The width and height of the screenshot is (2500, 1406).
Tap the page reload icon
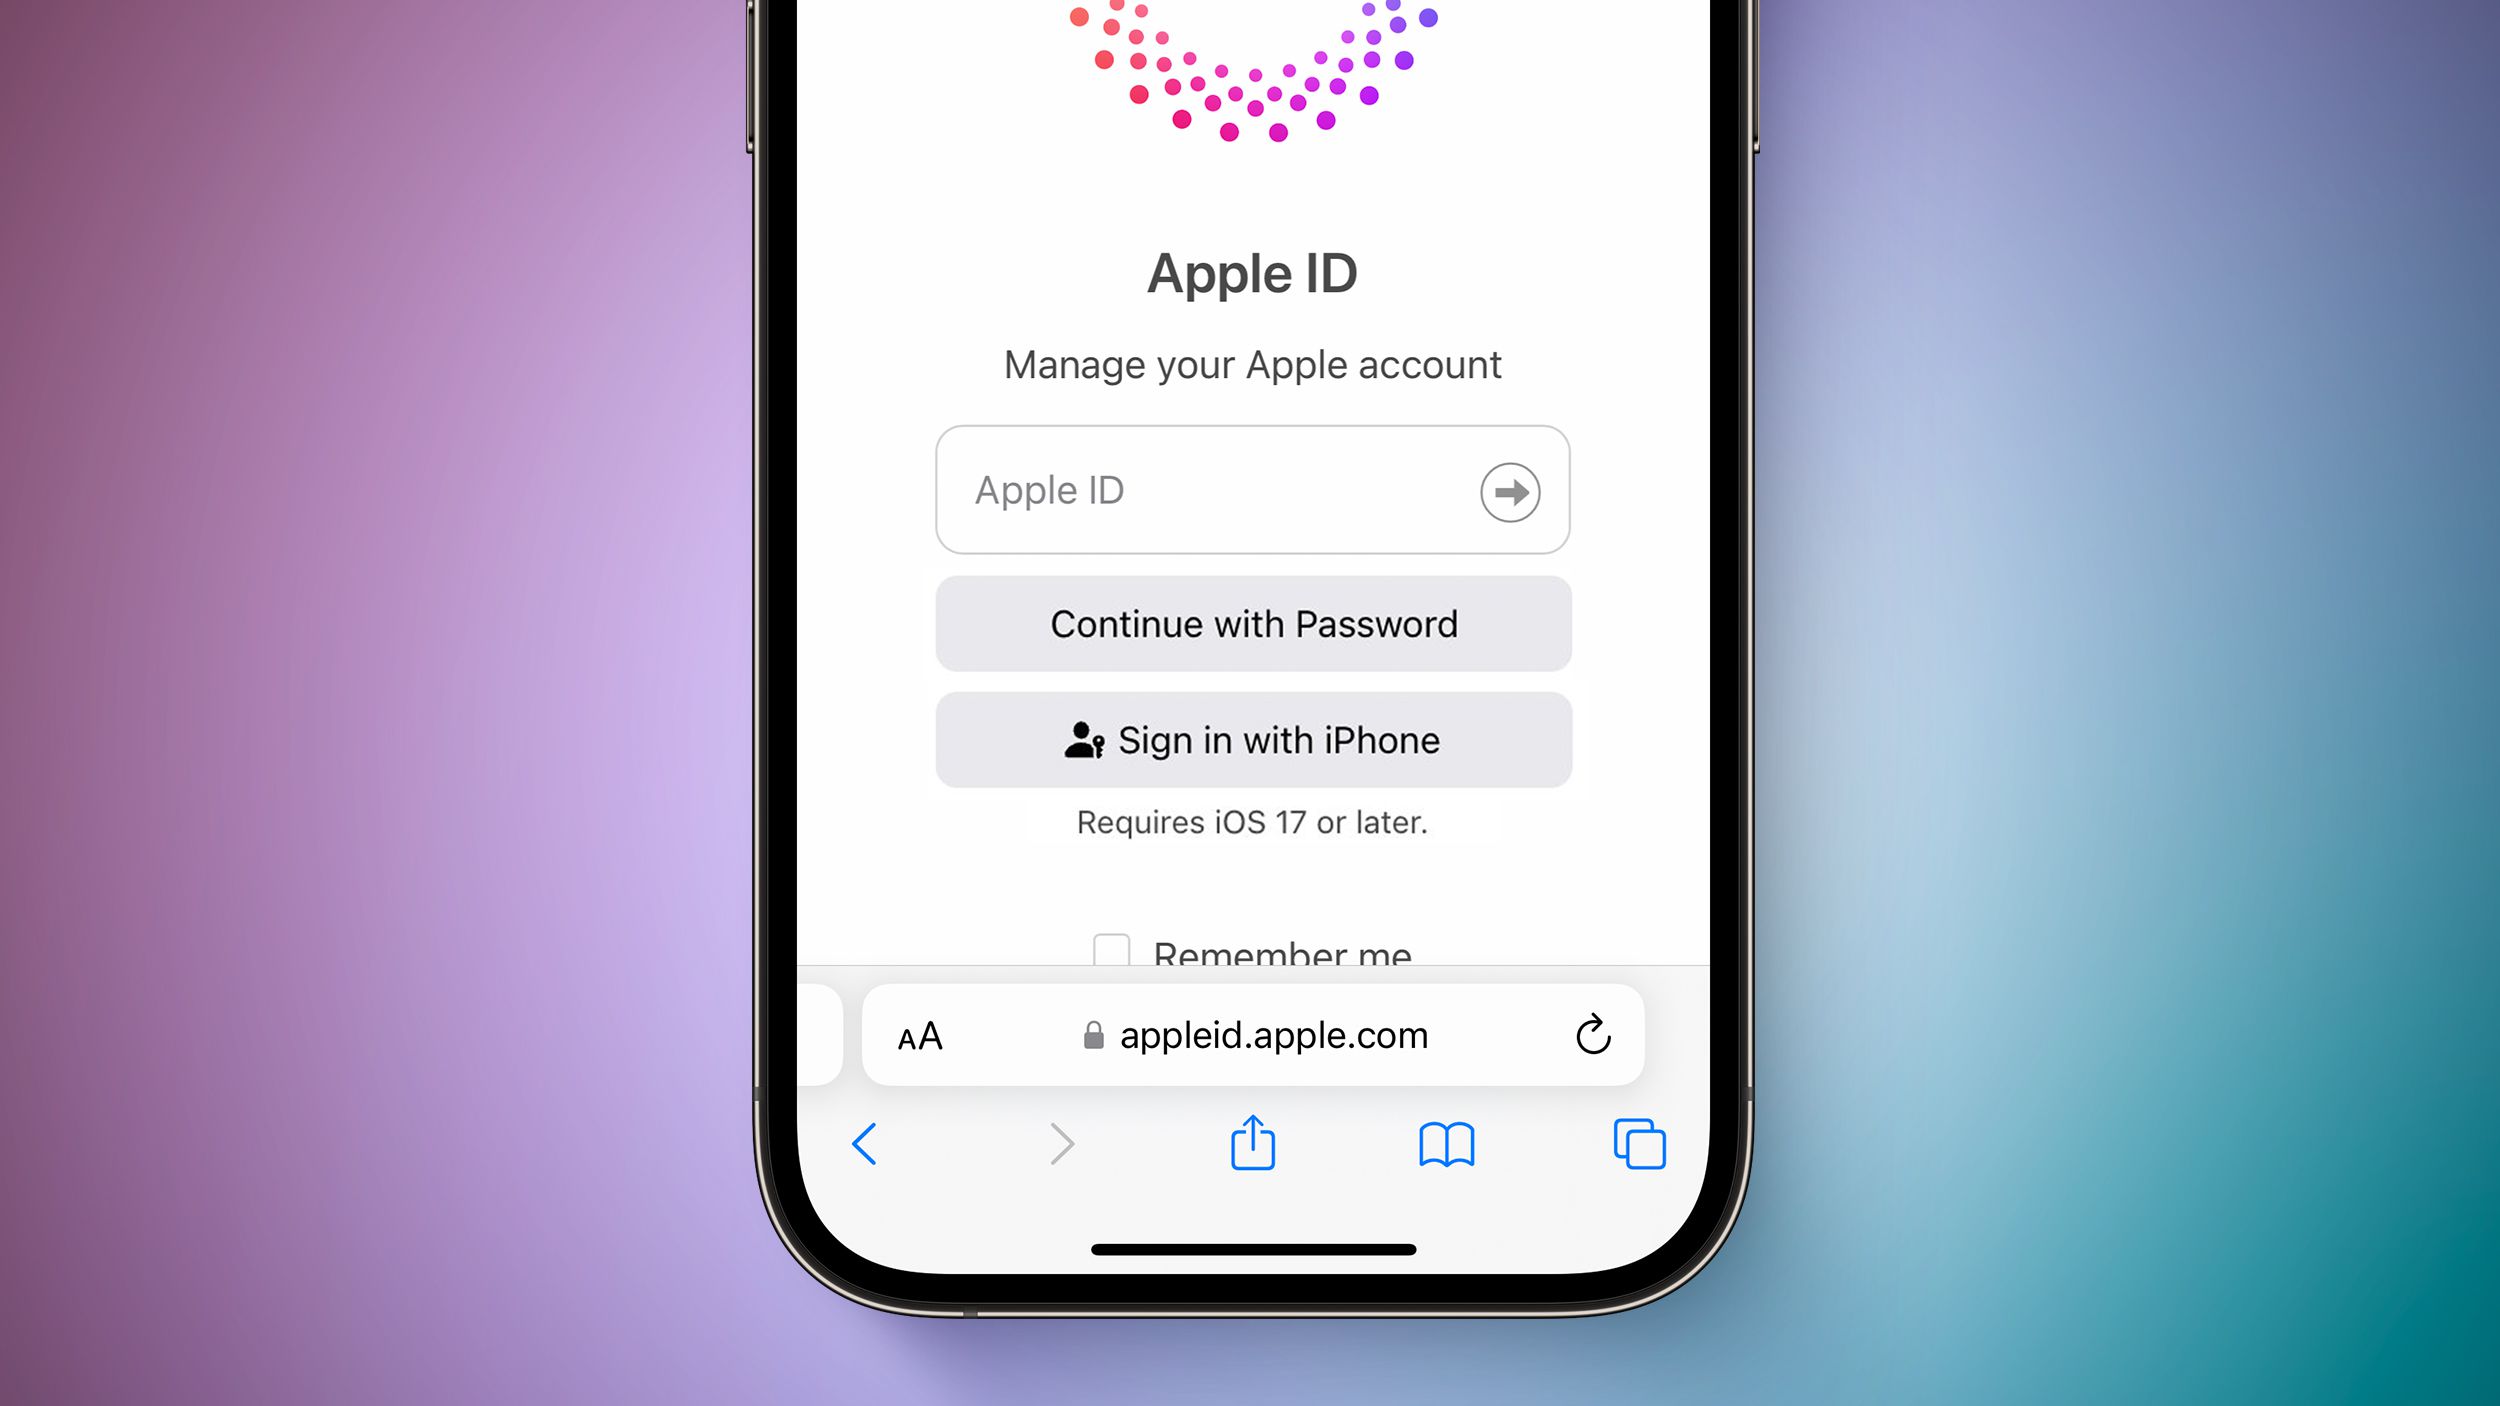pyautogui.click(x=1592, y=1035)
